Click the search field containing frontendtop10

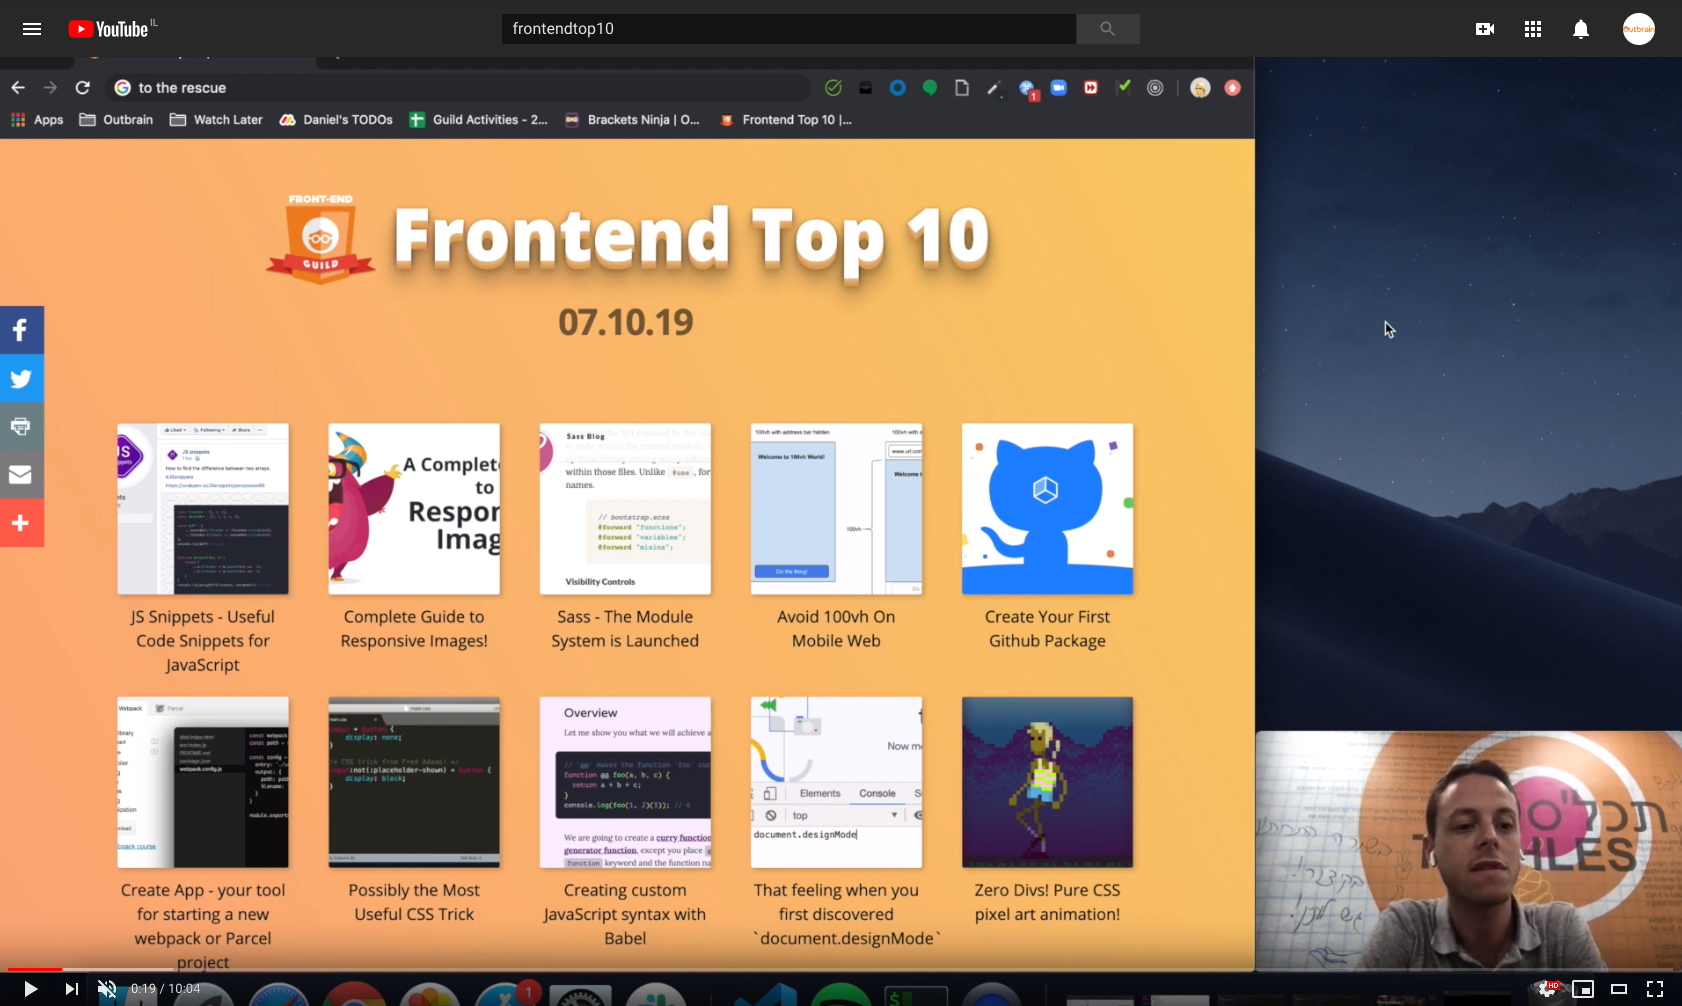[x=789, y=29]
